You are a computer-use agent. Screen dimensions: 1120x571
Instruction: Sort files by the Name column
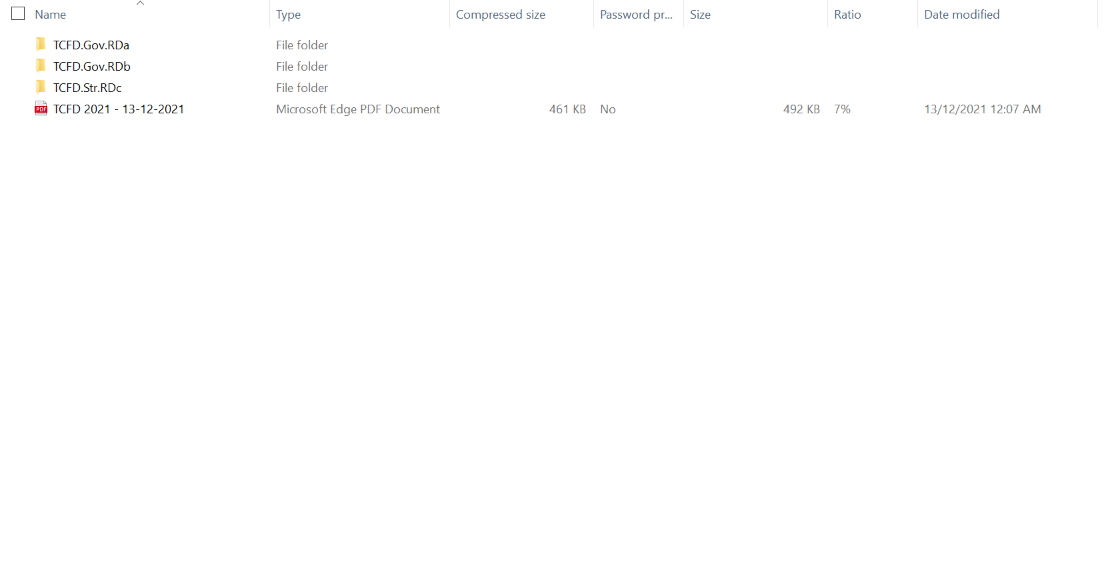point(50,14)
